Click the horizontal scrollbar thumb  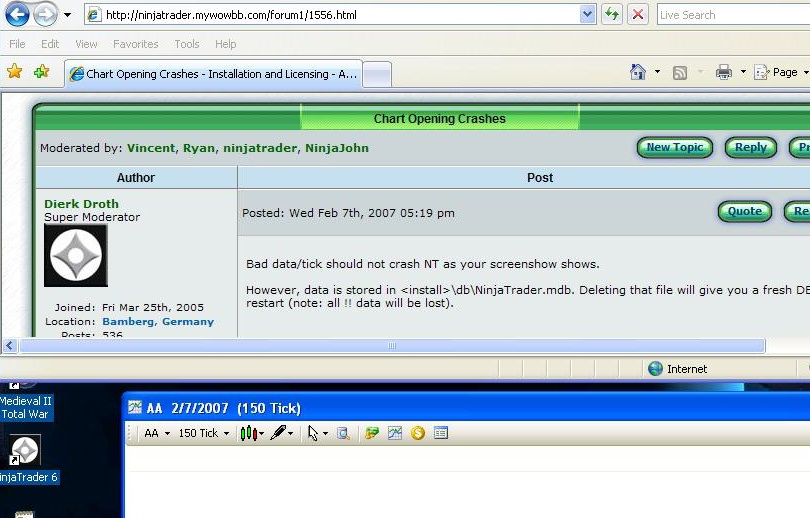tap(392, 346)
